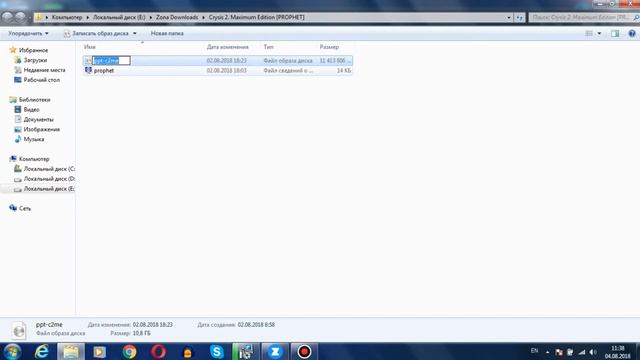The image size is (640, 360).
Task: Open Skype from the taskbar
Action: click(x=217, y=351)
